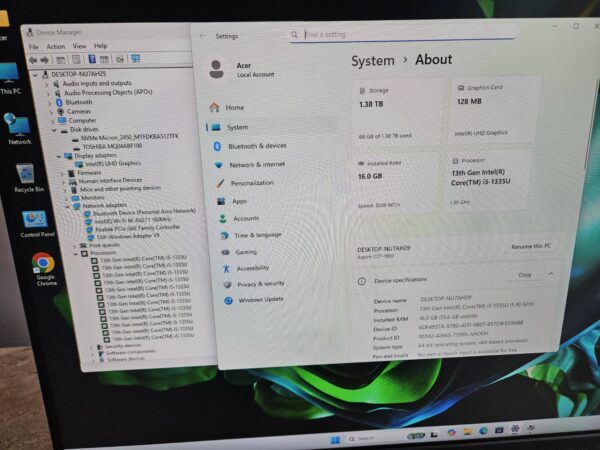The image size is (600, 450).
Task: Expand the Bluetooth node in Device Manager
Action: (50, 103)
